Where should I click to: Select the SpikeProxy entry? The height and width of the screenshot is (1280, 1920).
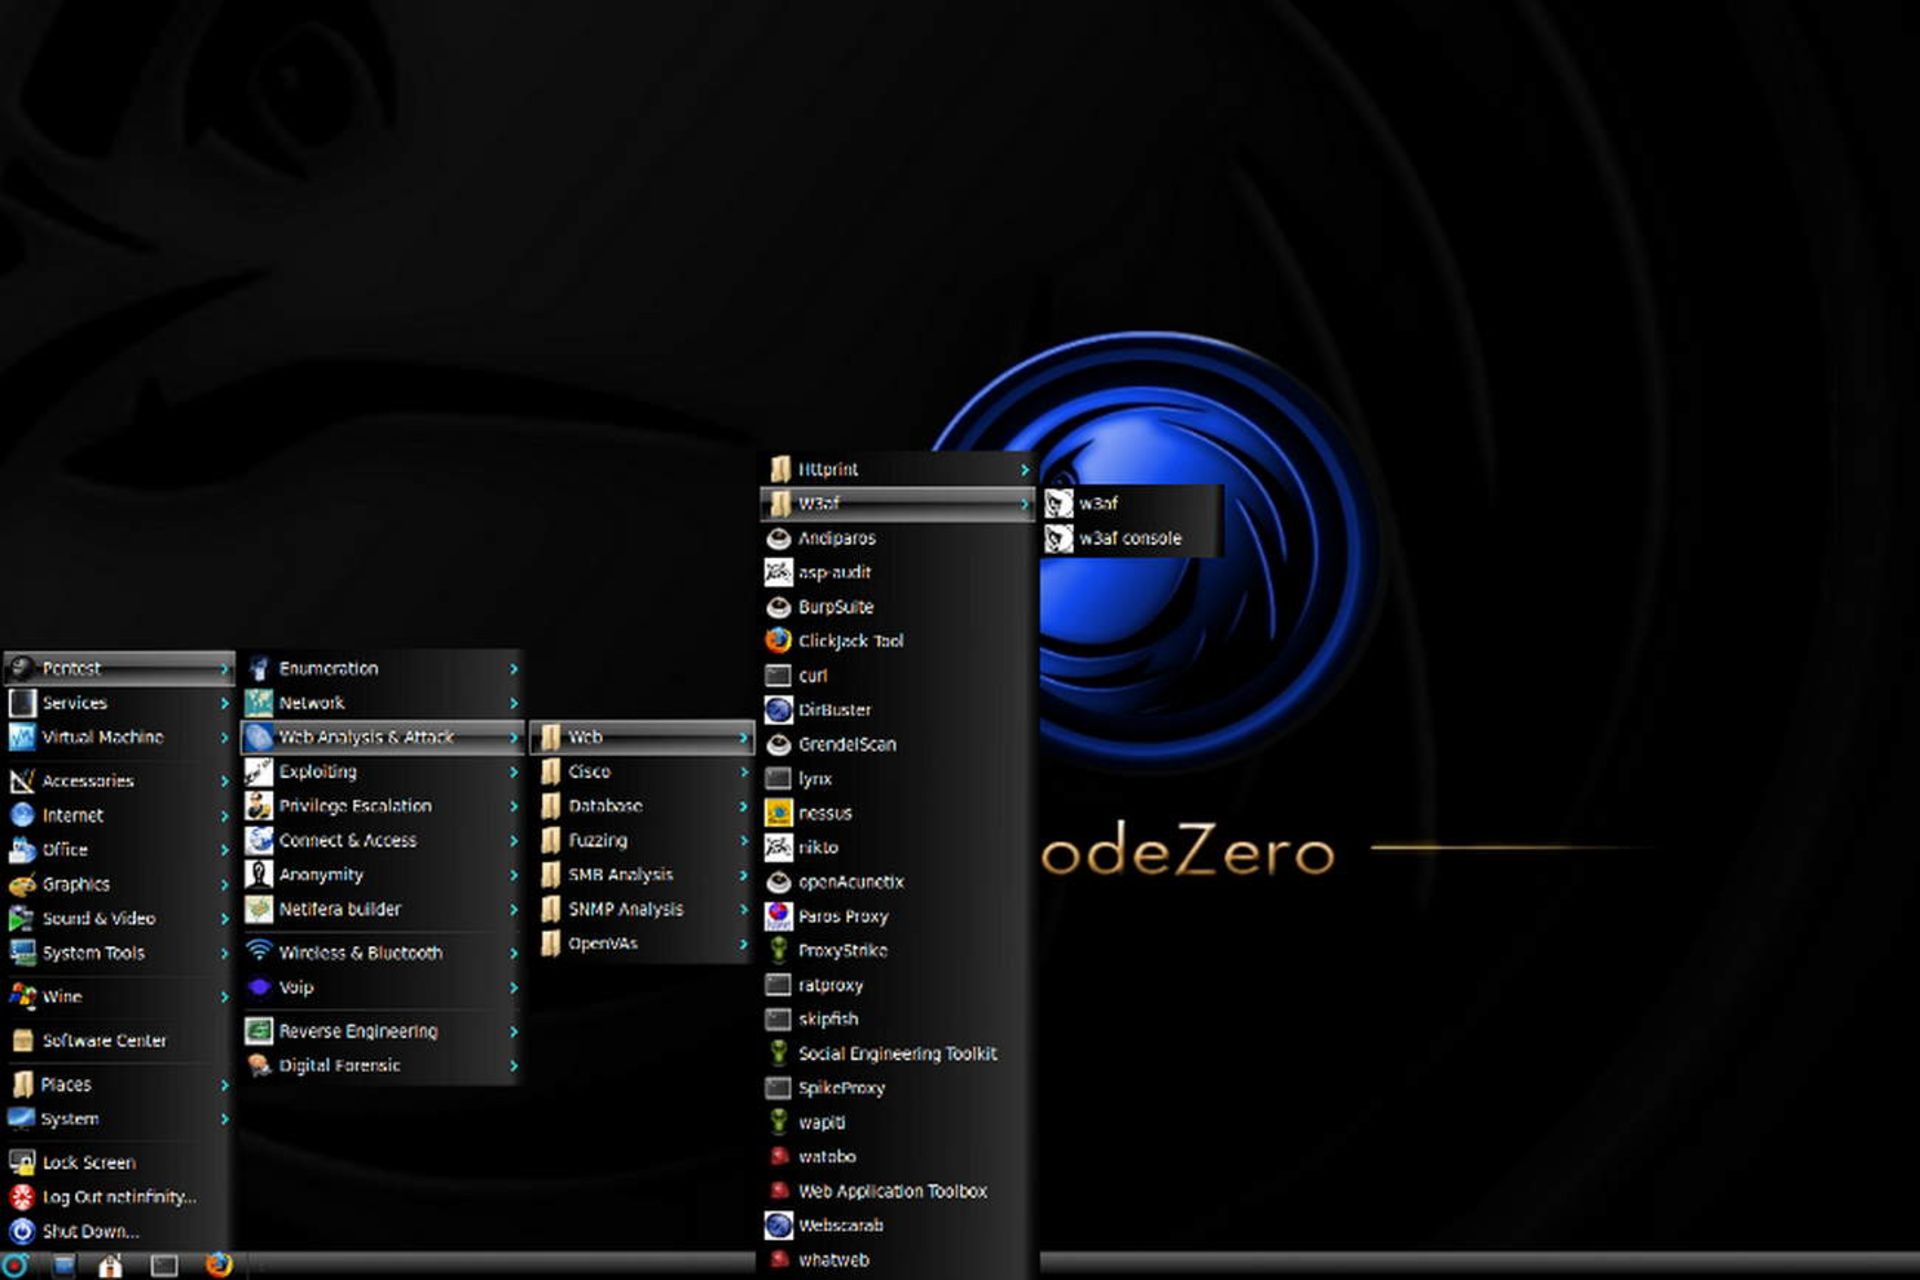click(x=897, y=1088)
